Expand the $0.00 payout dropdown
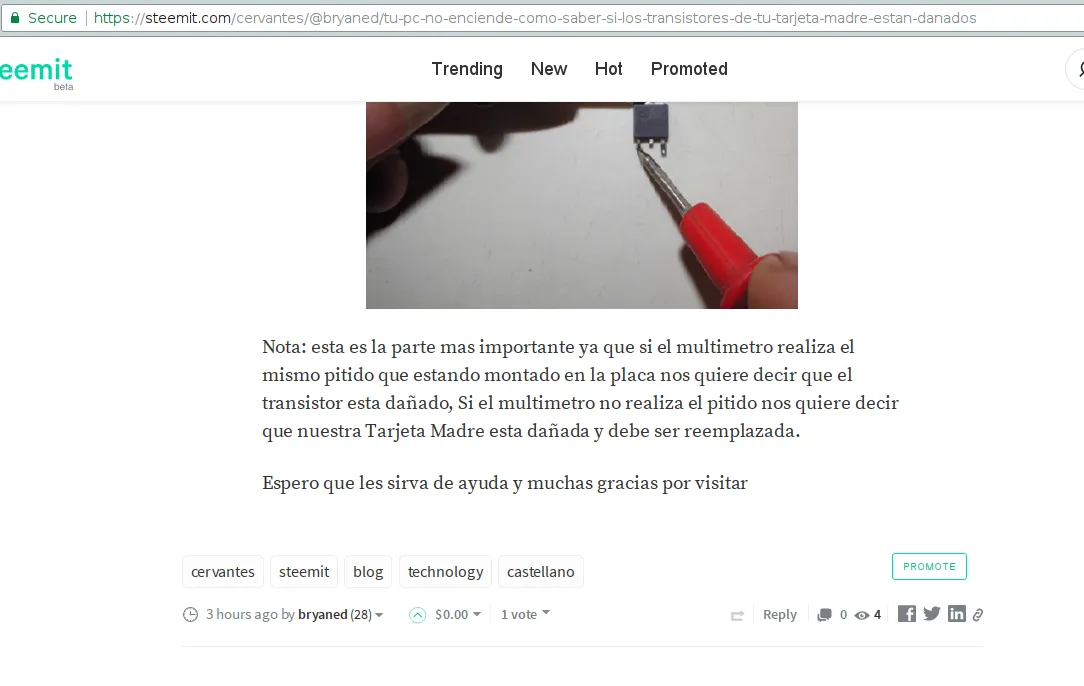 (458, 614)
